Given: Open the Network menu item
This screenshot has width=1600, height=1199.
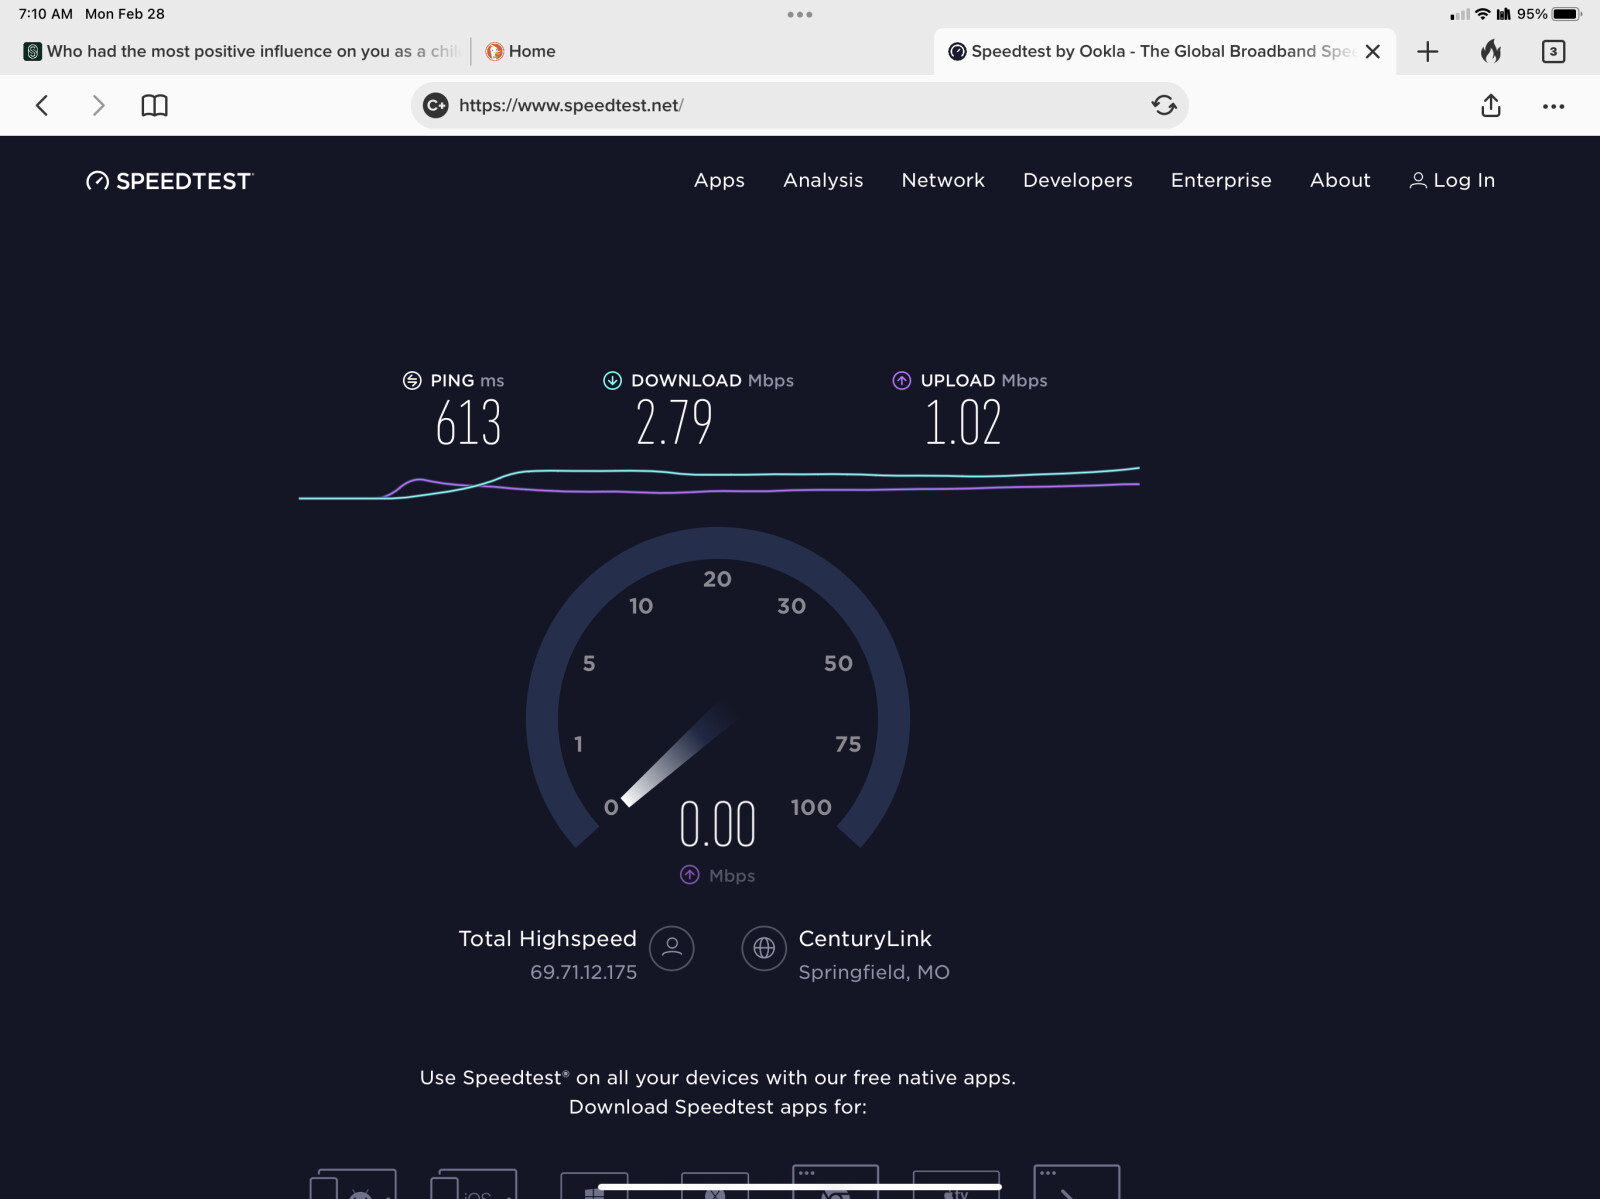Looking at the screenshot, I should coord(943,180).
